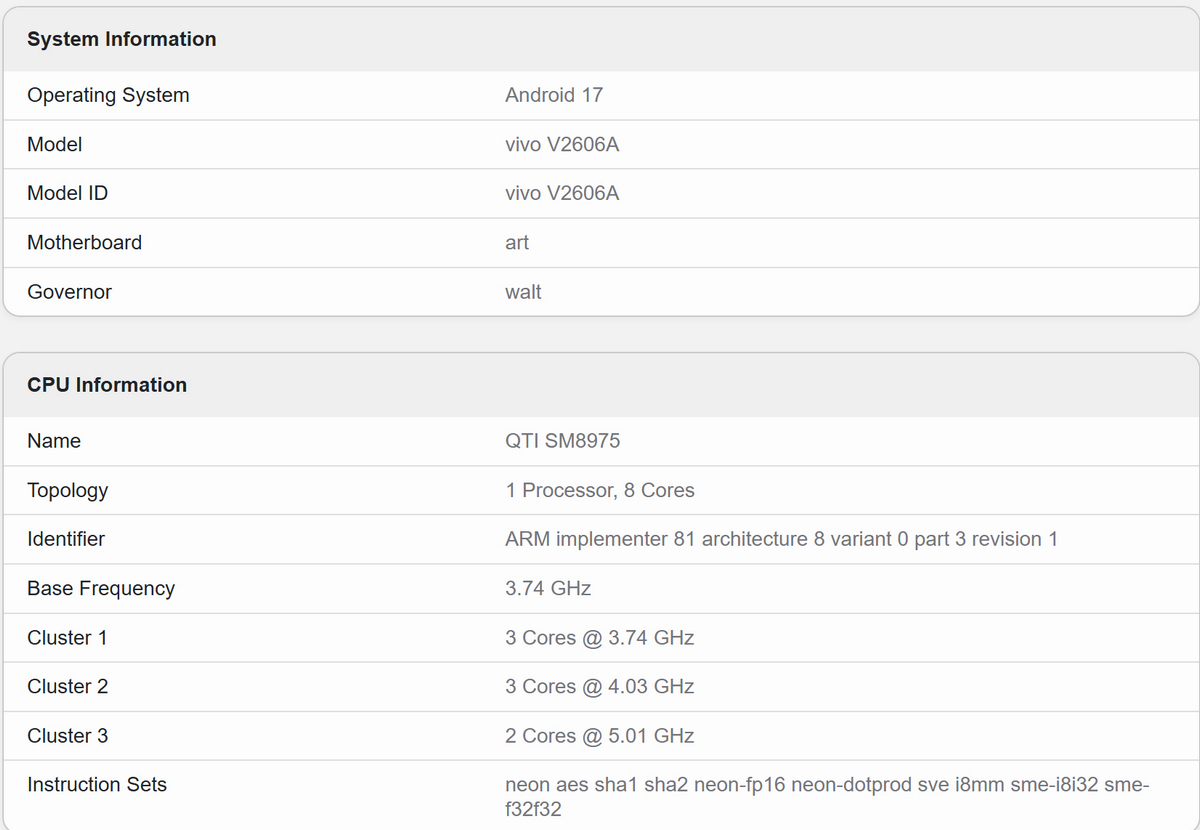Click the CPU Information header
Screen dimensions: 1200x830
107,385
